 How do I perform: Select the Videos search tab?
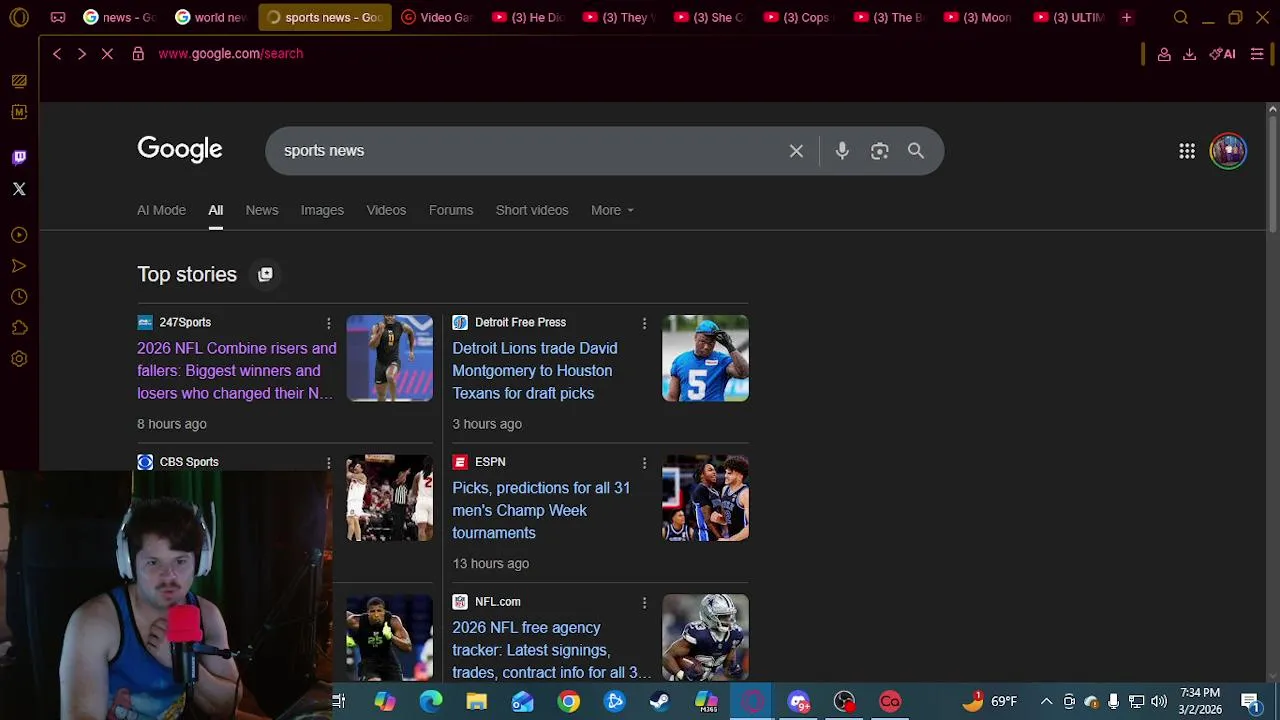(x=386, y=210)
